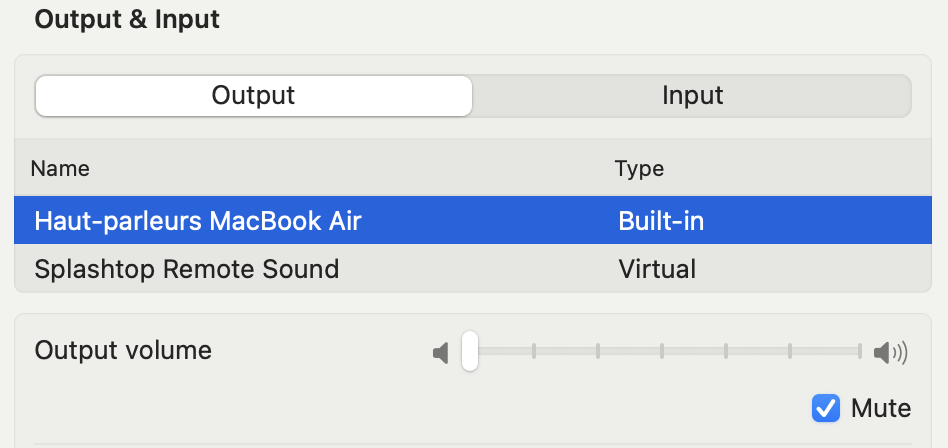Select Haut-parleurs MacBook Air output device
This screenshot has height=448, width=948.
(x=473, y=221)
